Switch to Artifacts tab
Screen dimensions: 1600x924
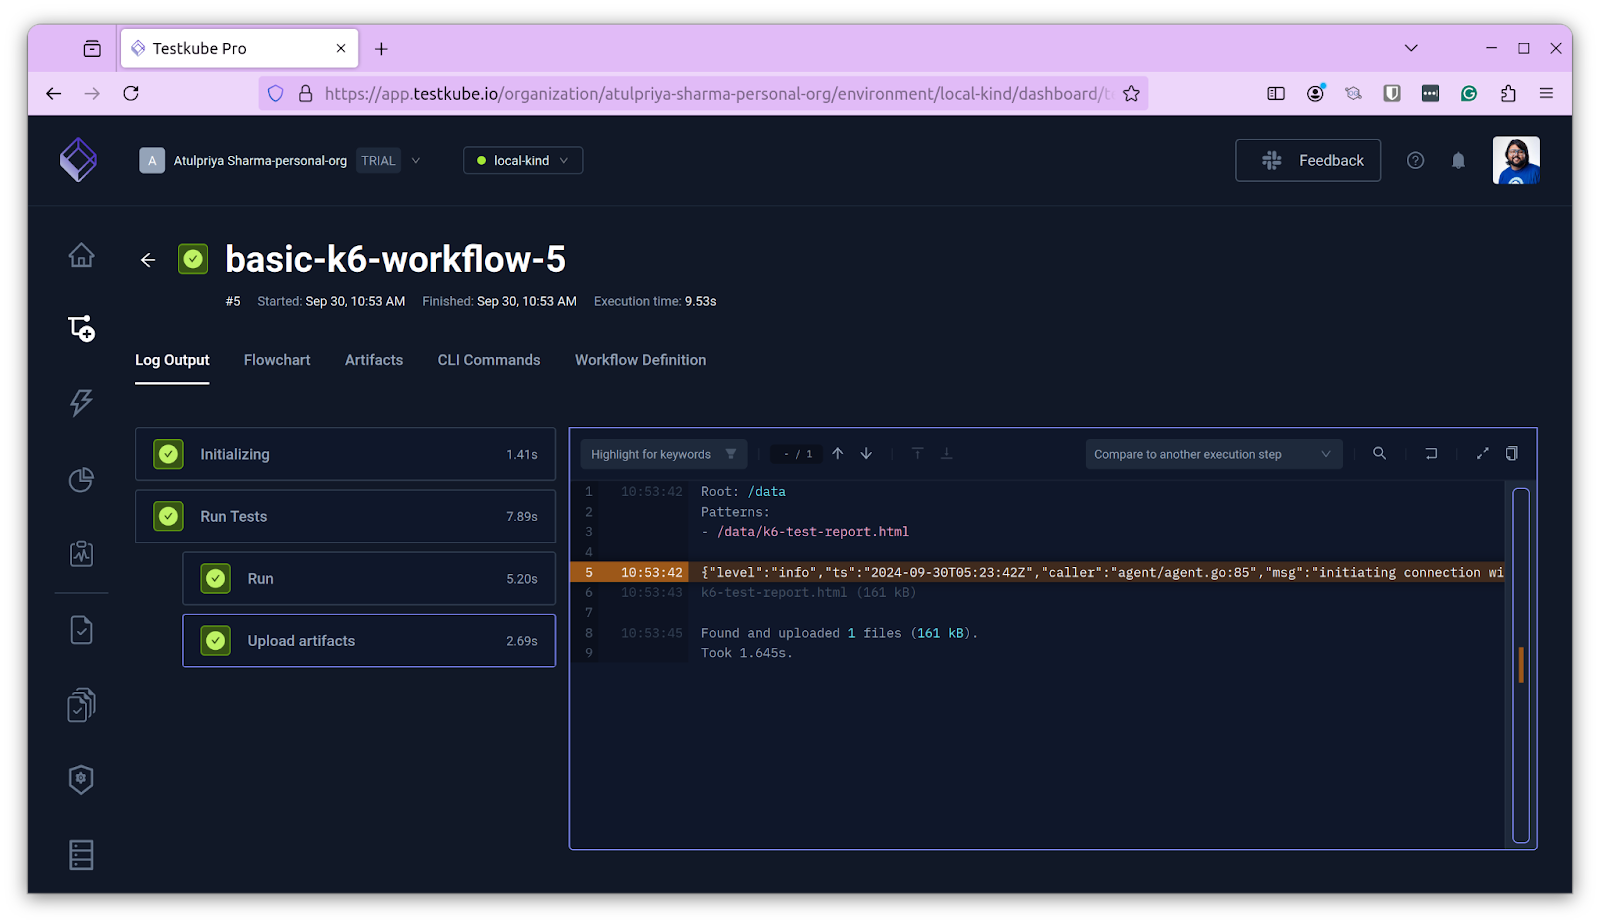pos(374,360)
